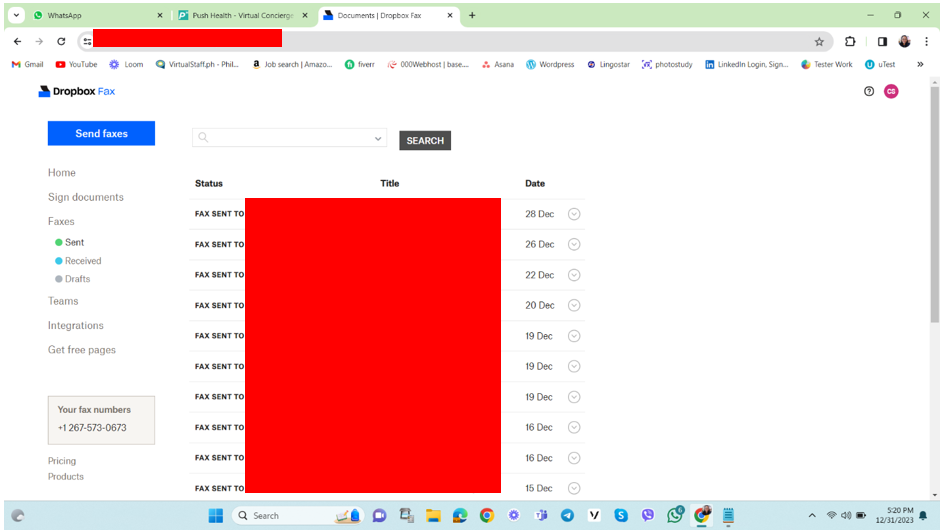The width and height of the screenshot is (945, 532).
Task: Open the account avatar menu
Action: [891, 92]
